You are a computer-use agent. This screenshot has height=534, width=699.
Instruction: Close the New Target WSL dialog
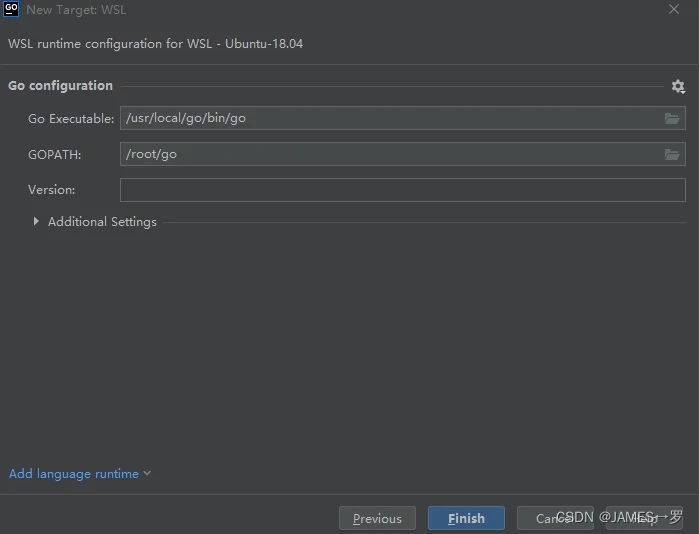click(674, 9)
